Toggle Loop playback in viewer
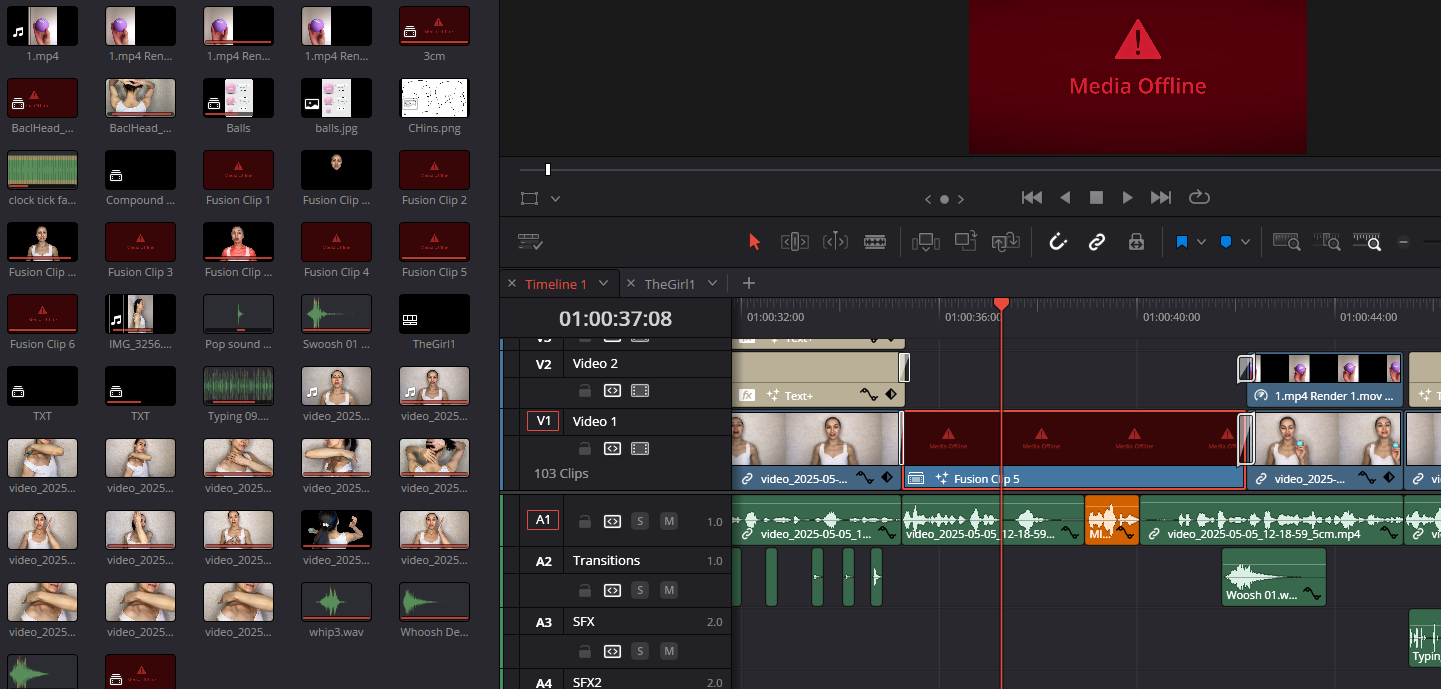This screenshot has width=1441, height=689. [x=1199, y=198]
